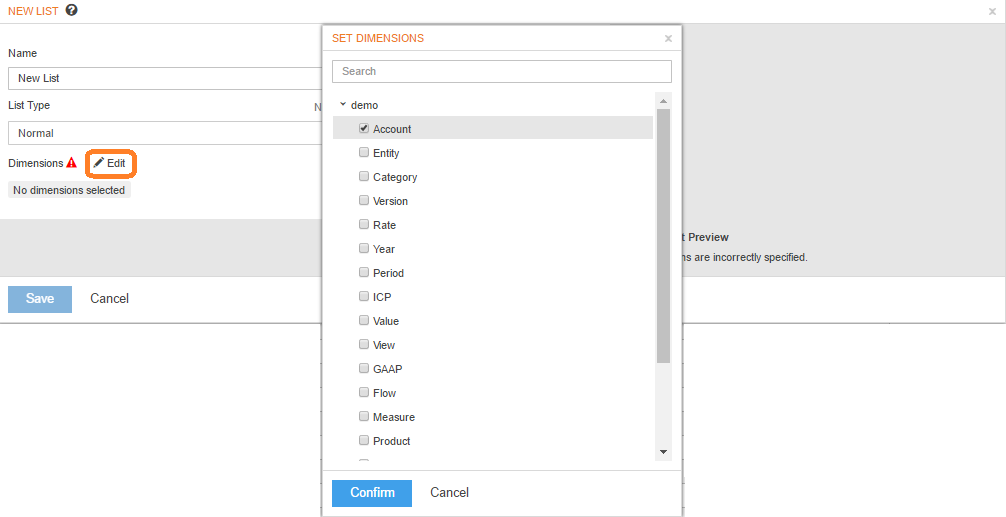Click the pencil Edit dimensions icon
This screenshot has height=517, width=1006.
98,163
